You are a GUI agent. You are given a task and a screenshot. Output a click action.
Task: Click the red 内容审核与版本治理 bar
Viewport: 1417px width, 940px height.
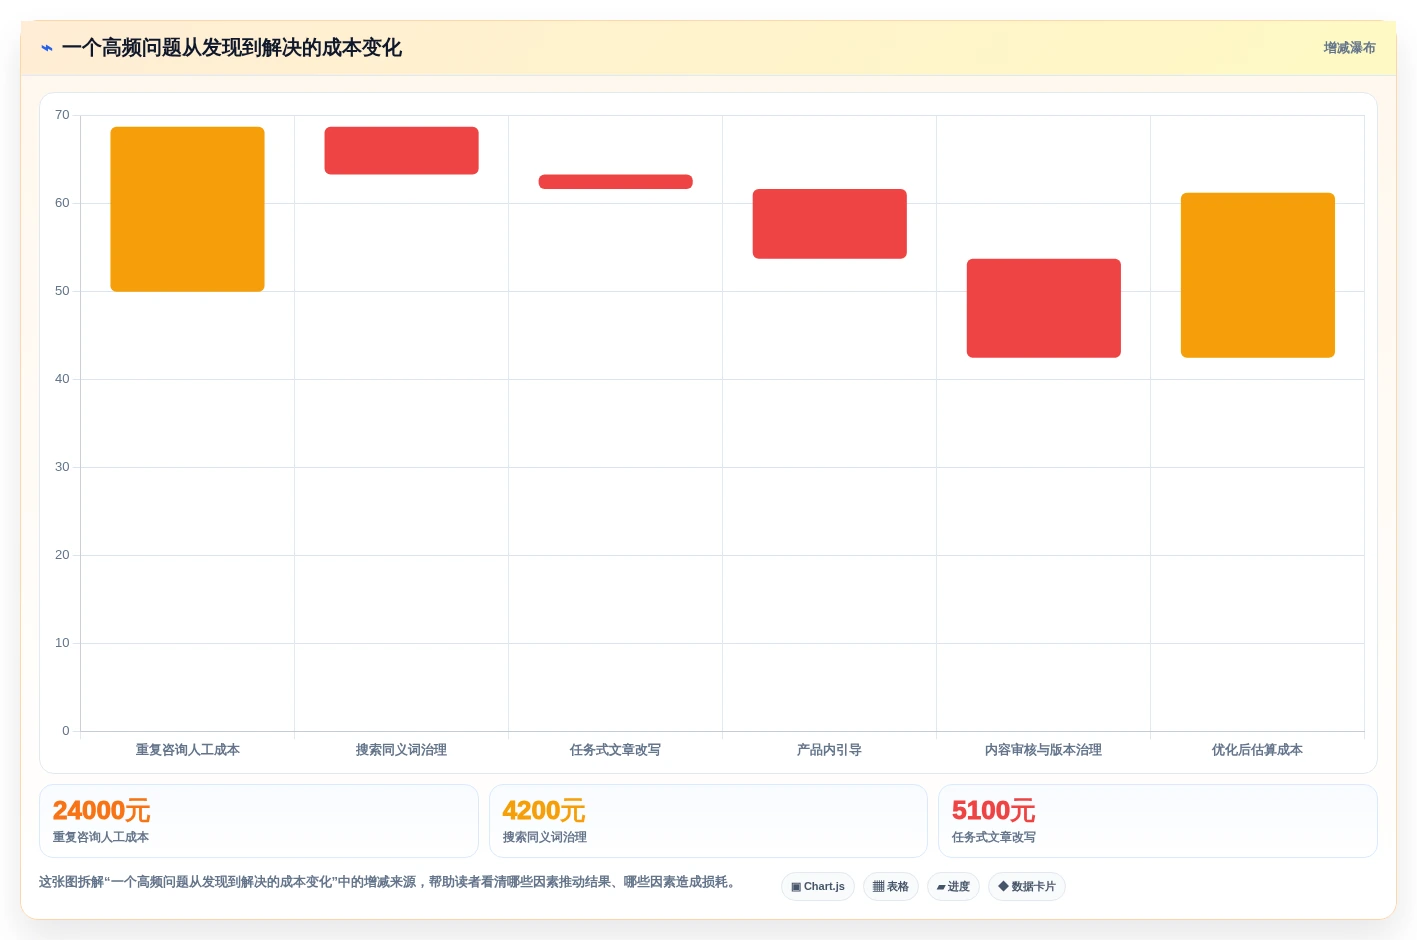(1043, 308)
